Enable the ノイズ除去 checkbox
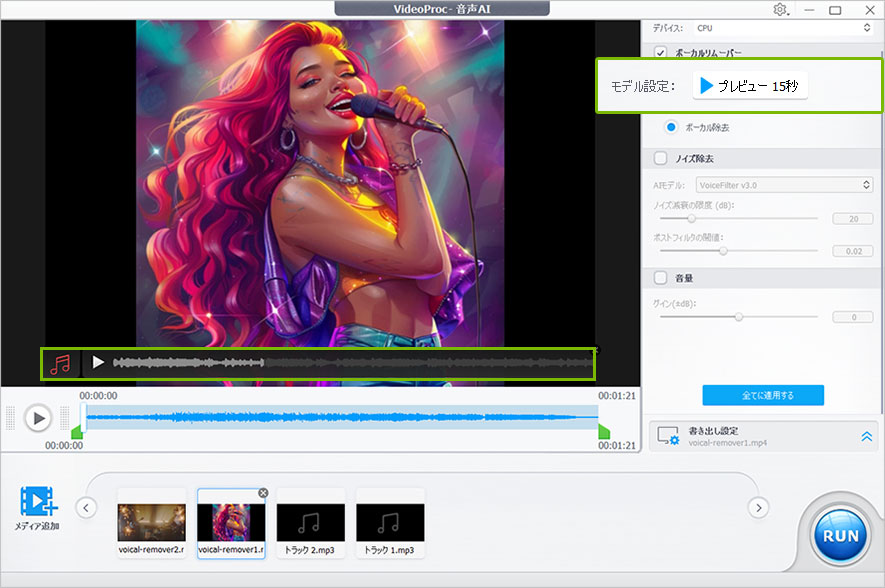Screen dimensions: 885x588 [660, 158]
